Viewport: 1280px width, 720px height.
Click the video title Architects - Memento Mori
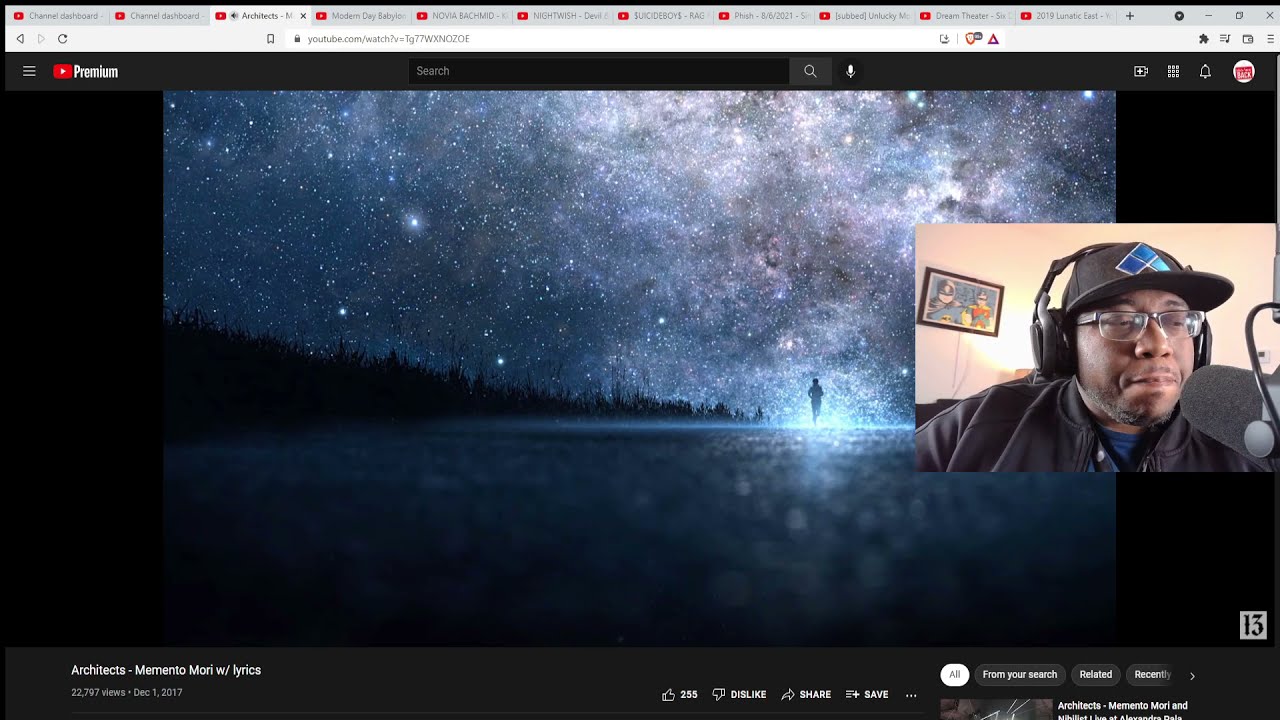tap(166, 670)
